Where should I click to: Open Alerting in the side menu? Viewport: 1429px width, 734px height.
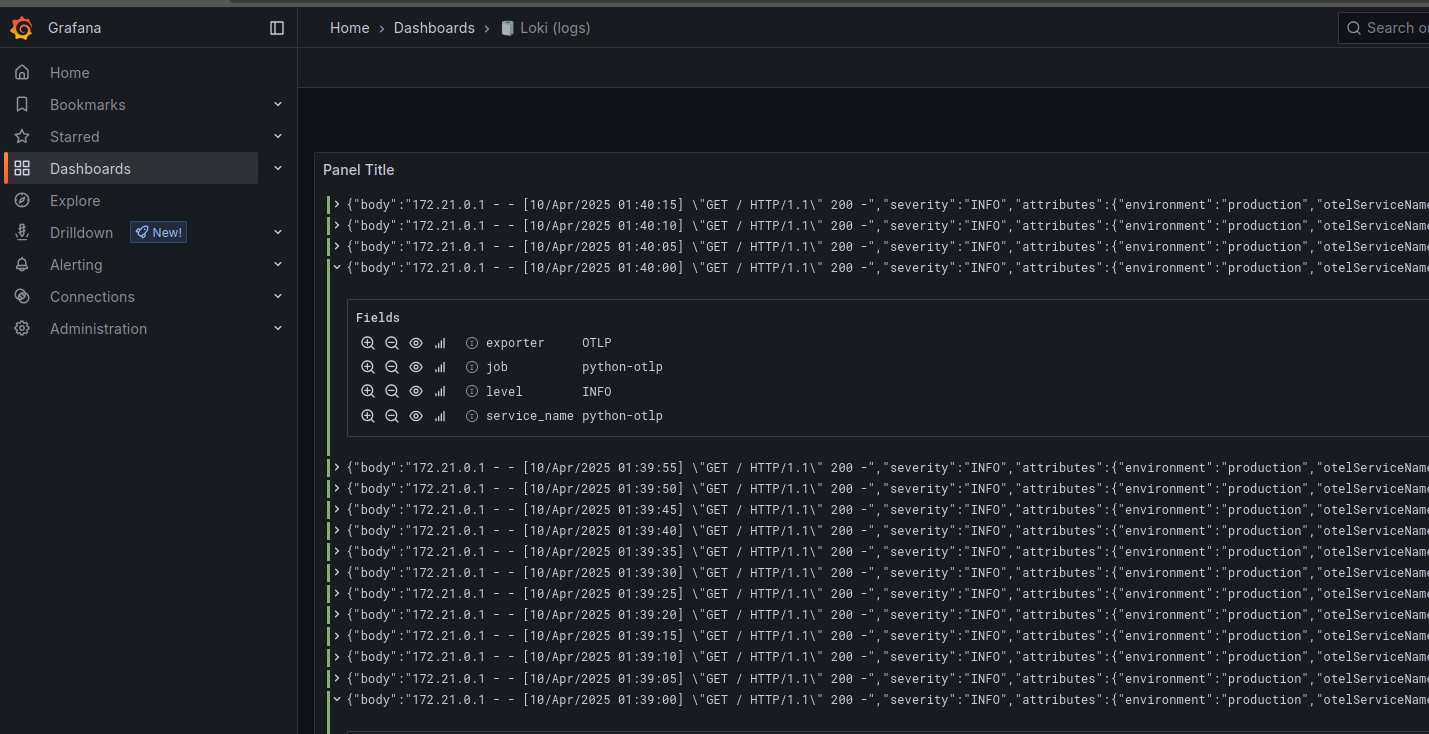[76, 265]
